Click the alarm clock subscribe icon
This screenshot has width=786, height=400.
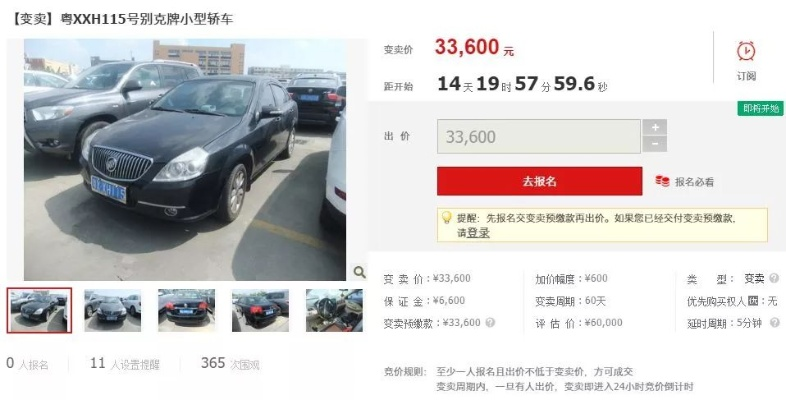coord(746,51)
